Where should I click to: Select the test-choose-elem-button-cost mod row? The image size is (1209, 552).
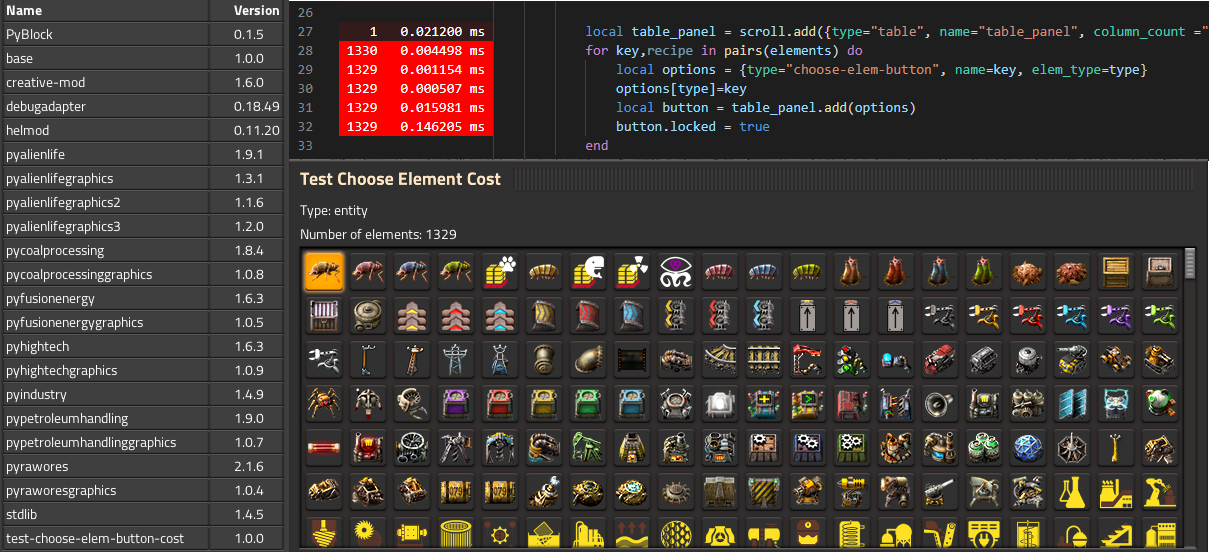(142, 538)
